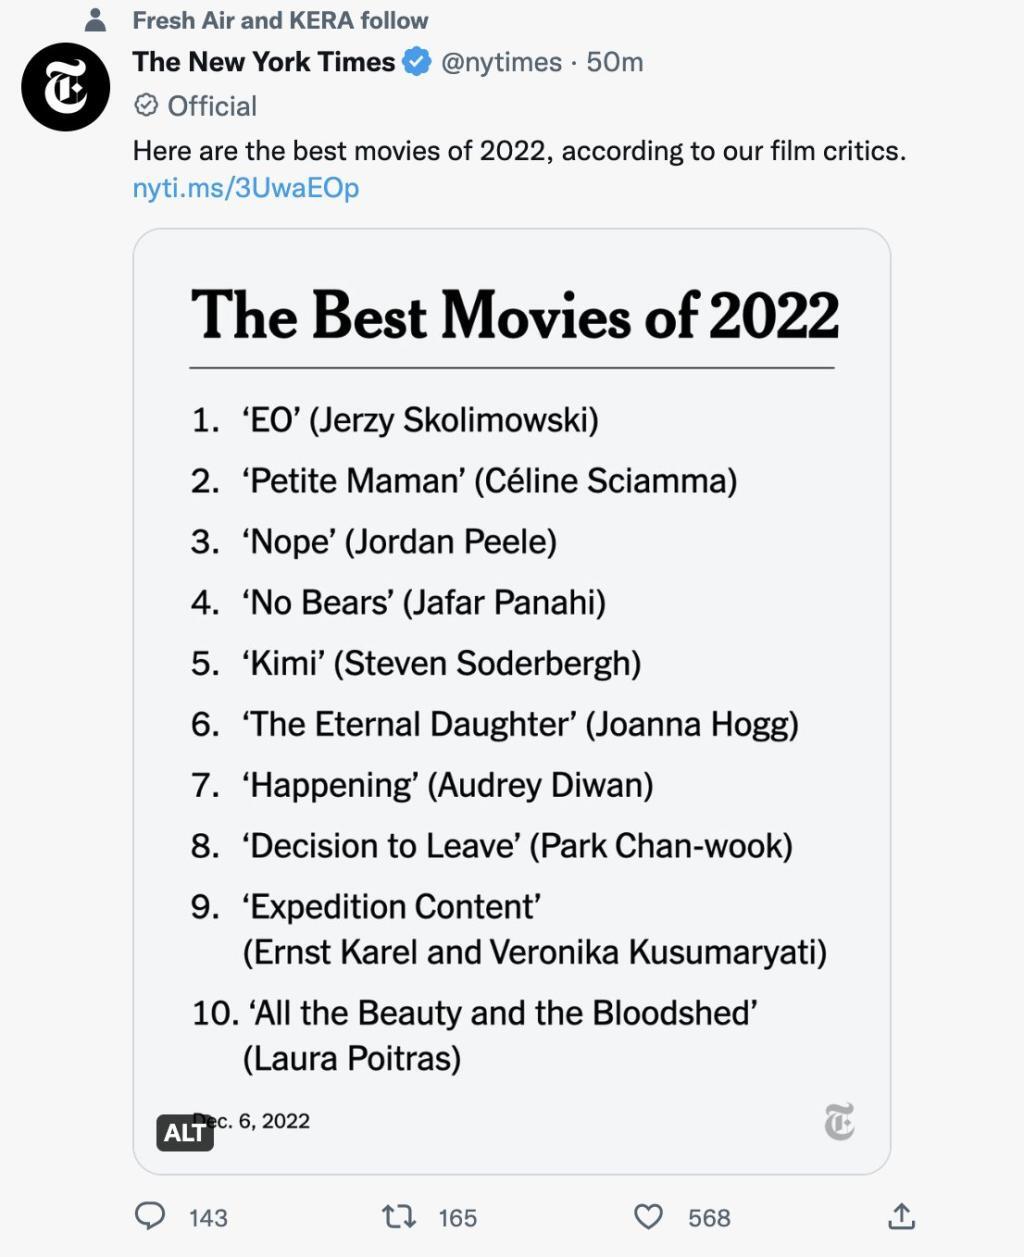The width and height of the screenshot is (1024, 1257).
Task: Click the person icon beside the follow notice
Action: pos(96,19)
